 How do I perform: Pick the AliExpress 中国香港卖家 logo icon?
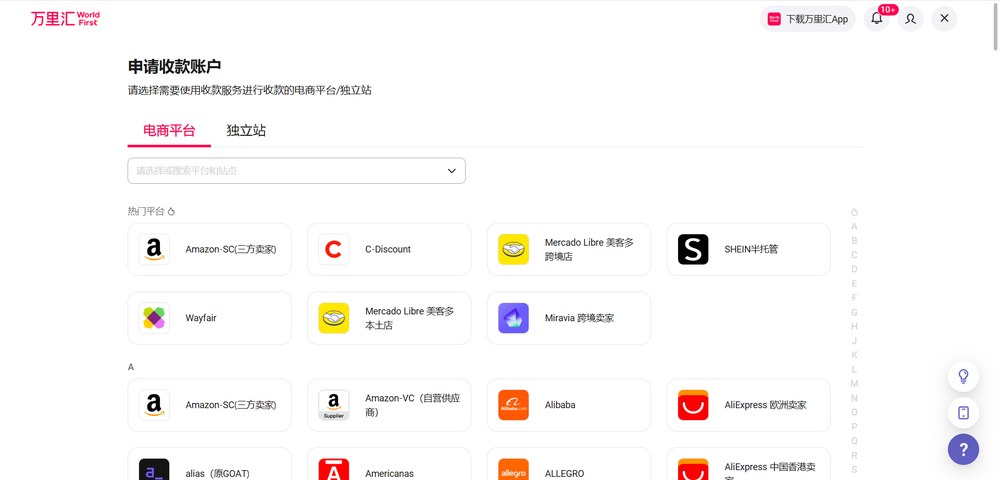pyautogui.click(x=693, y=470)
